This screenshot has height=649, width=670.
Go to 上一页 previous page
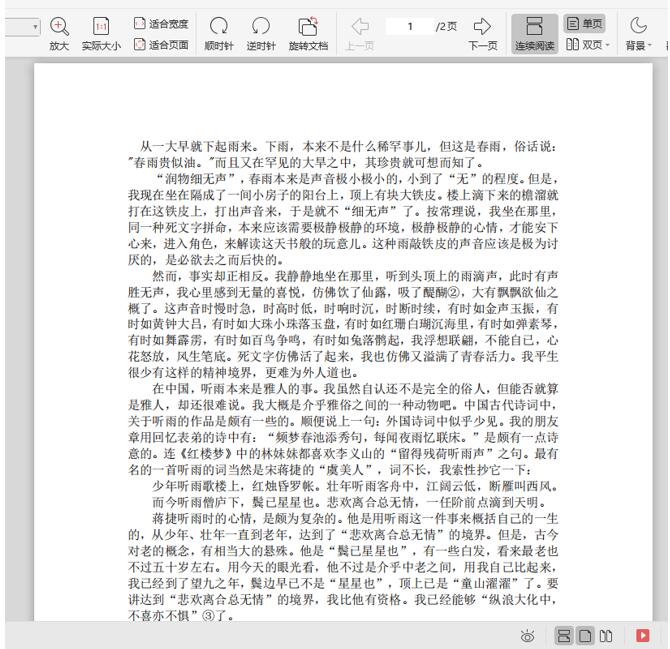point(359,34)
